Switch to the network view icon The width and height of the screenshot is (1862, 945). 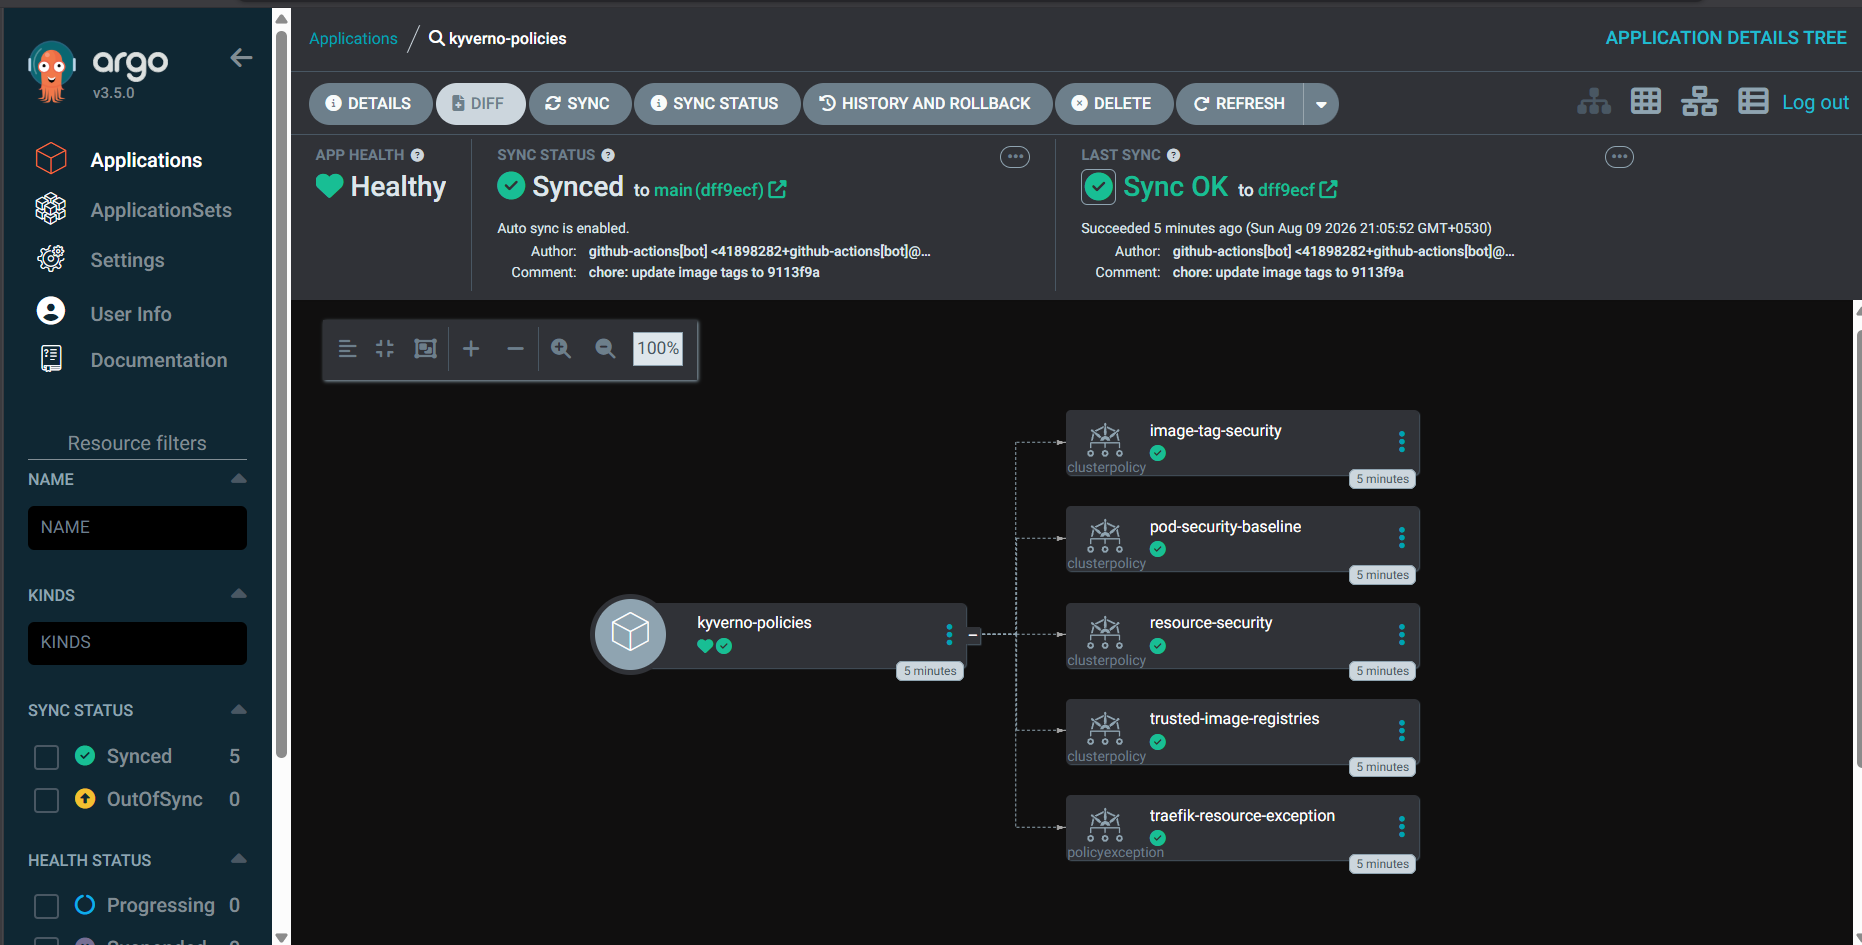tap(1699, 102)
